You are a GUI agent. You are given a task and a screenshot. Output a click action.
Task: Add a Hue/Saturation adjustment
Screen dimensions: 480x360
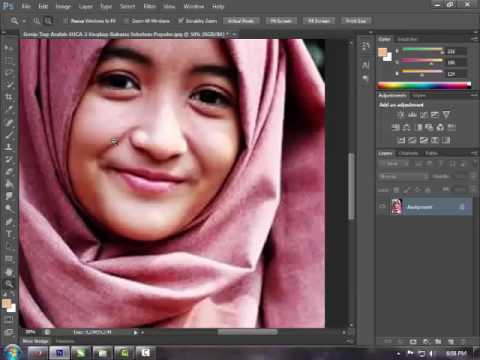tap(395, 127)
